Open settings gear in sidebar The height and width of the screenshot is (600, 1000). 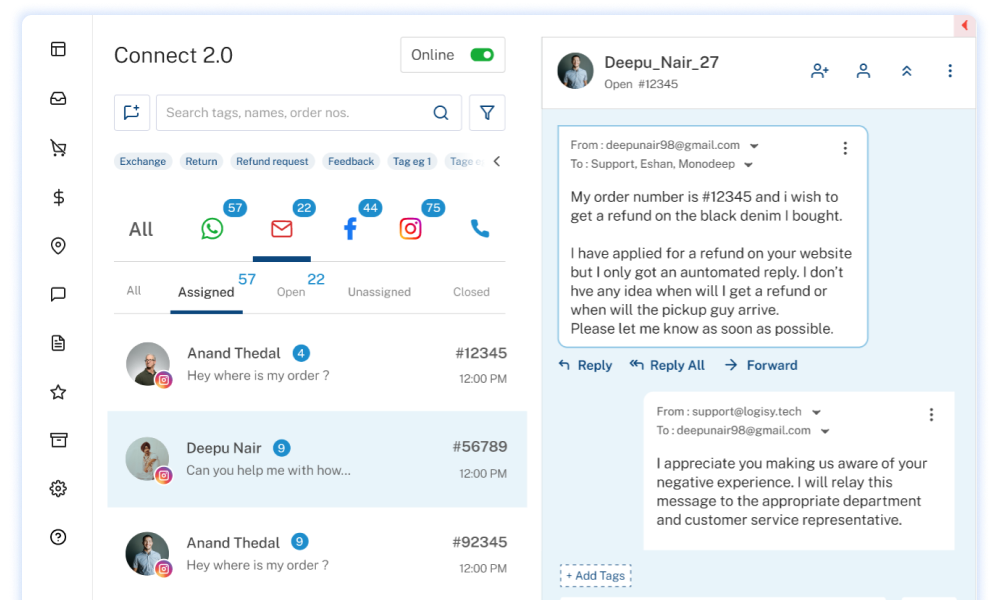(58, 489)
